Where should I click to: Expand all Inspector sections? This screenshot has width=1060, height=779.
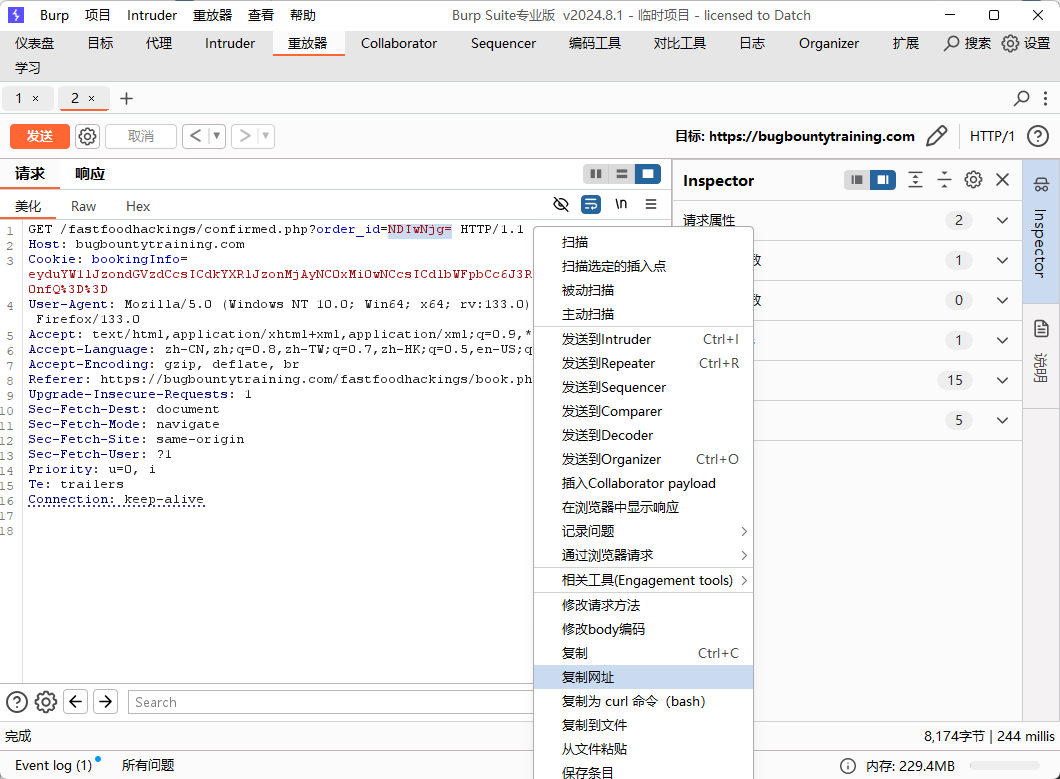pos(915,180)
